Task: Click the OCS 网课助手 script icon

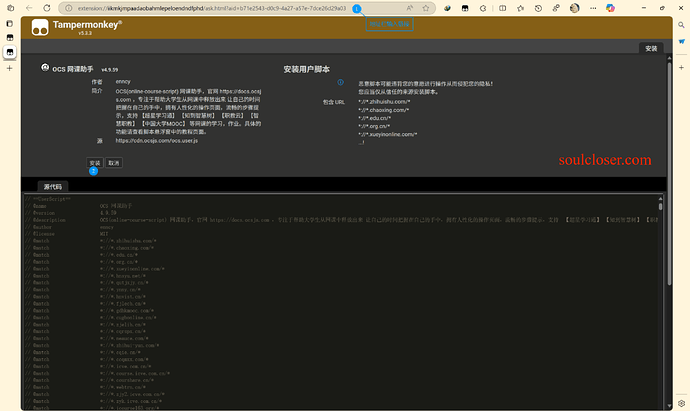Action: [x=45, y=67]
